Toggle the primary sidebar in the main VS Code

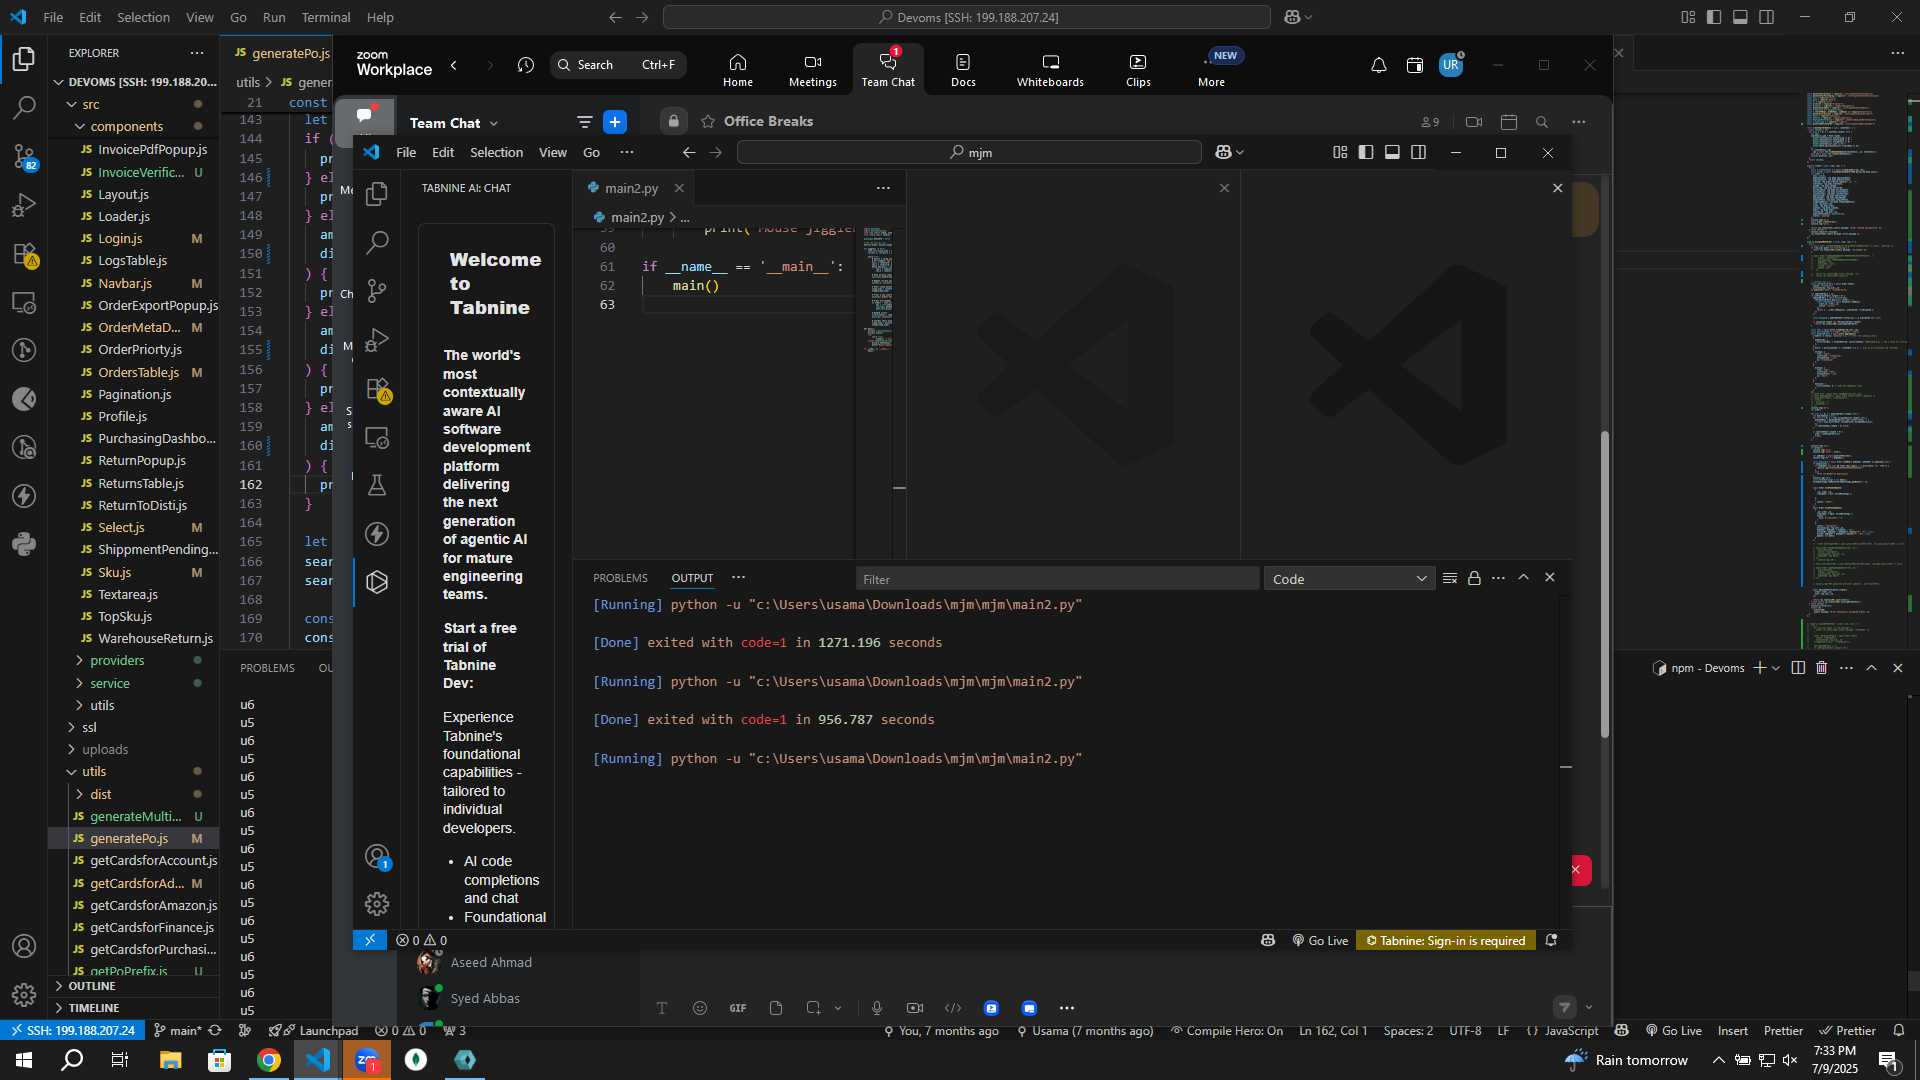pyautogui.click(x=1714, y=17)
